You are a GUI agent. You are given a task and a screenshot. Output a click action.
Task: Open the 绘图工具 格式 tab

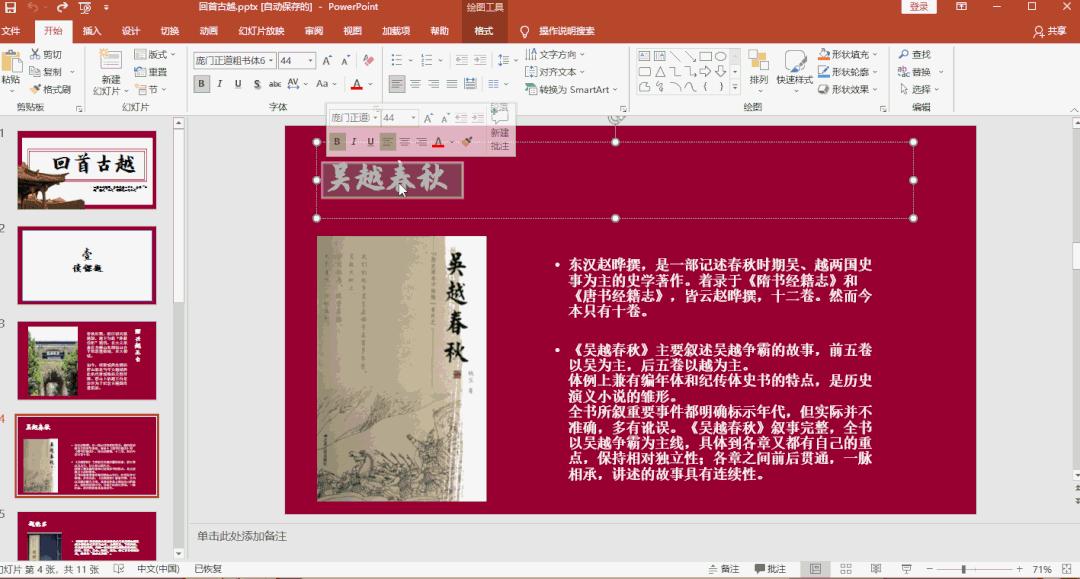[x=484, y=30]
